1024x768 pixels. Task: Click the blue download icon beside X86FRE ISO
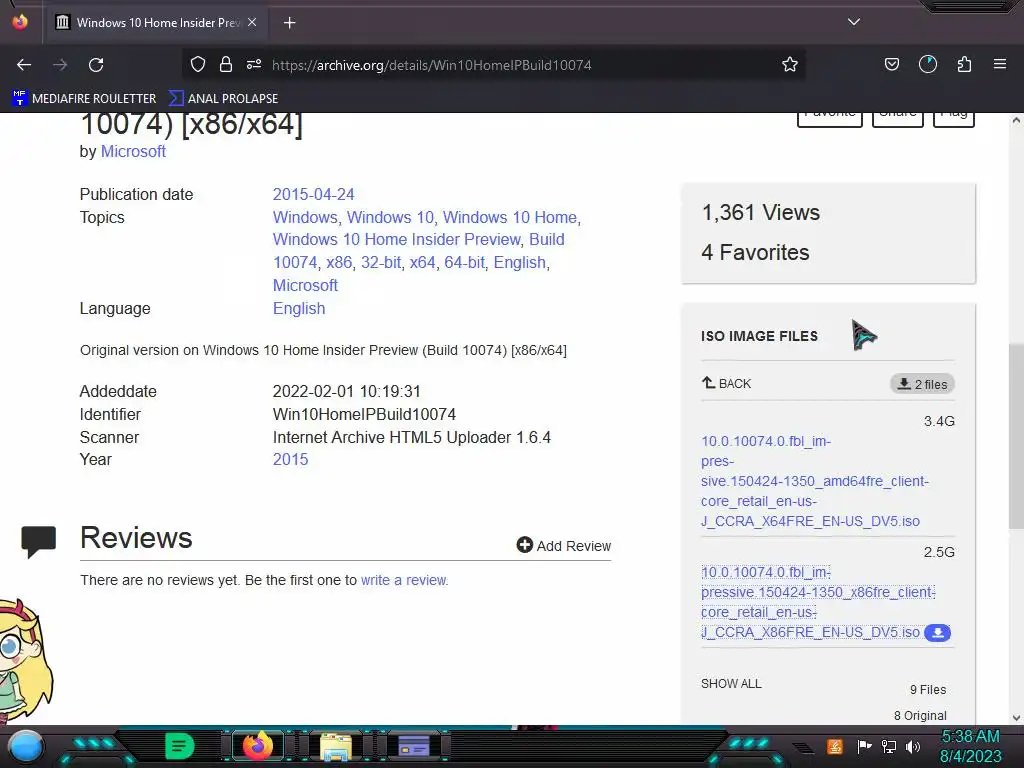pyautogui.click(x=937, y=633)
